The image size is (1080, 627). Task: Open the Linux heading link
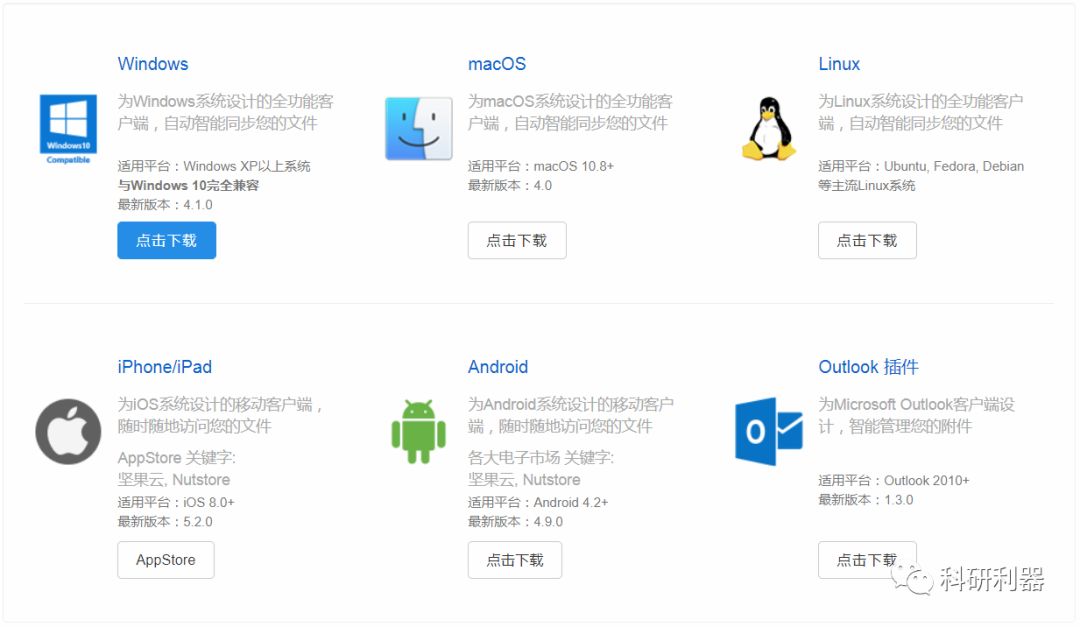839,64
